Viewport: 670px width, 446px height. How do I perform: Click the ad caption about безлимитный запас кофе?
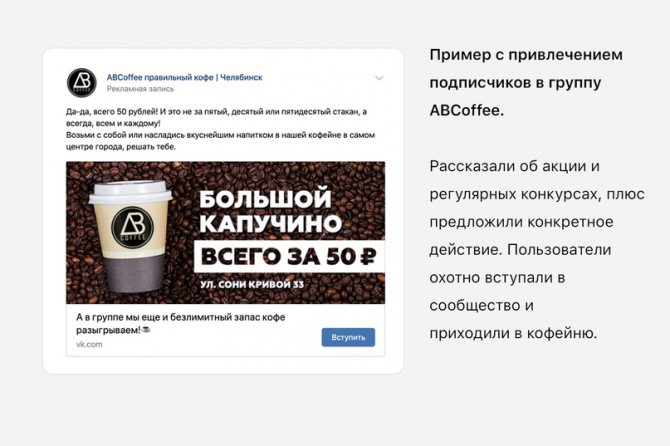point(180,323)
